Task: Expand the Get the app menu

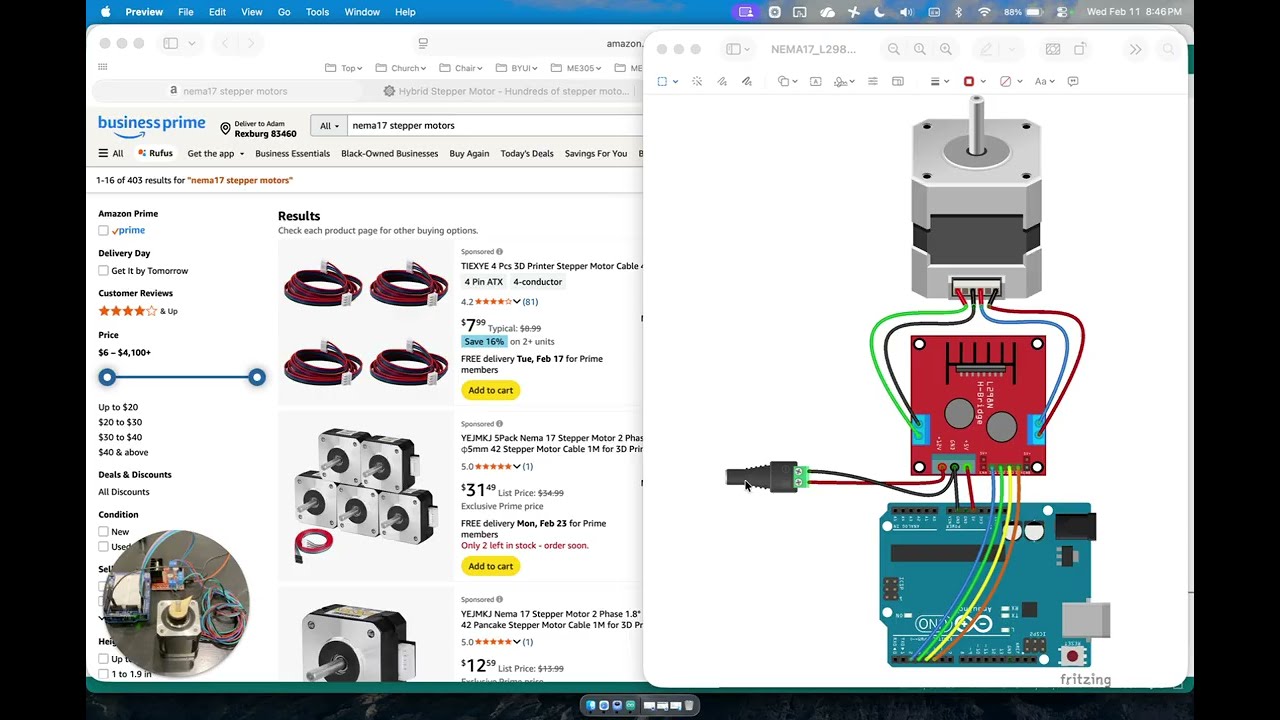Action: (x=216, y=154)
